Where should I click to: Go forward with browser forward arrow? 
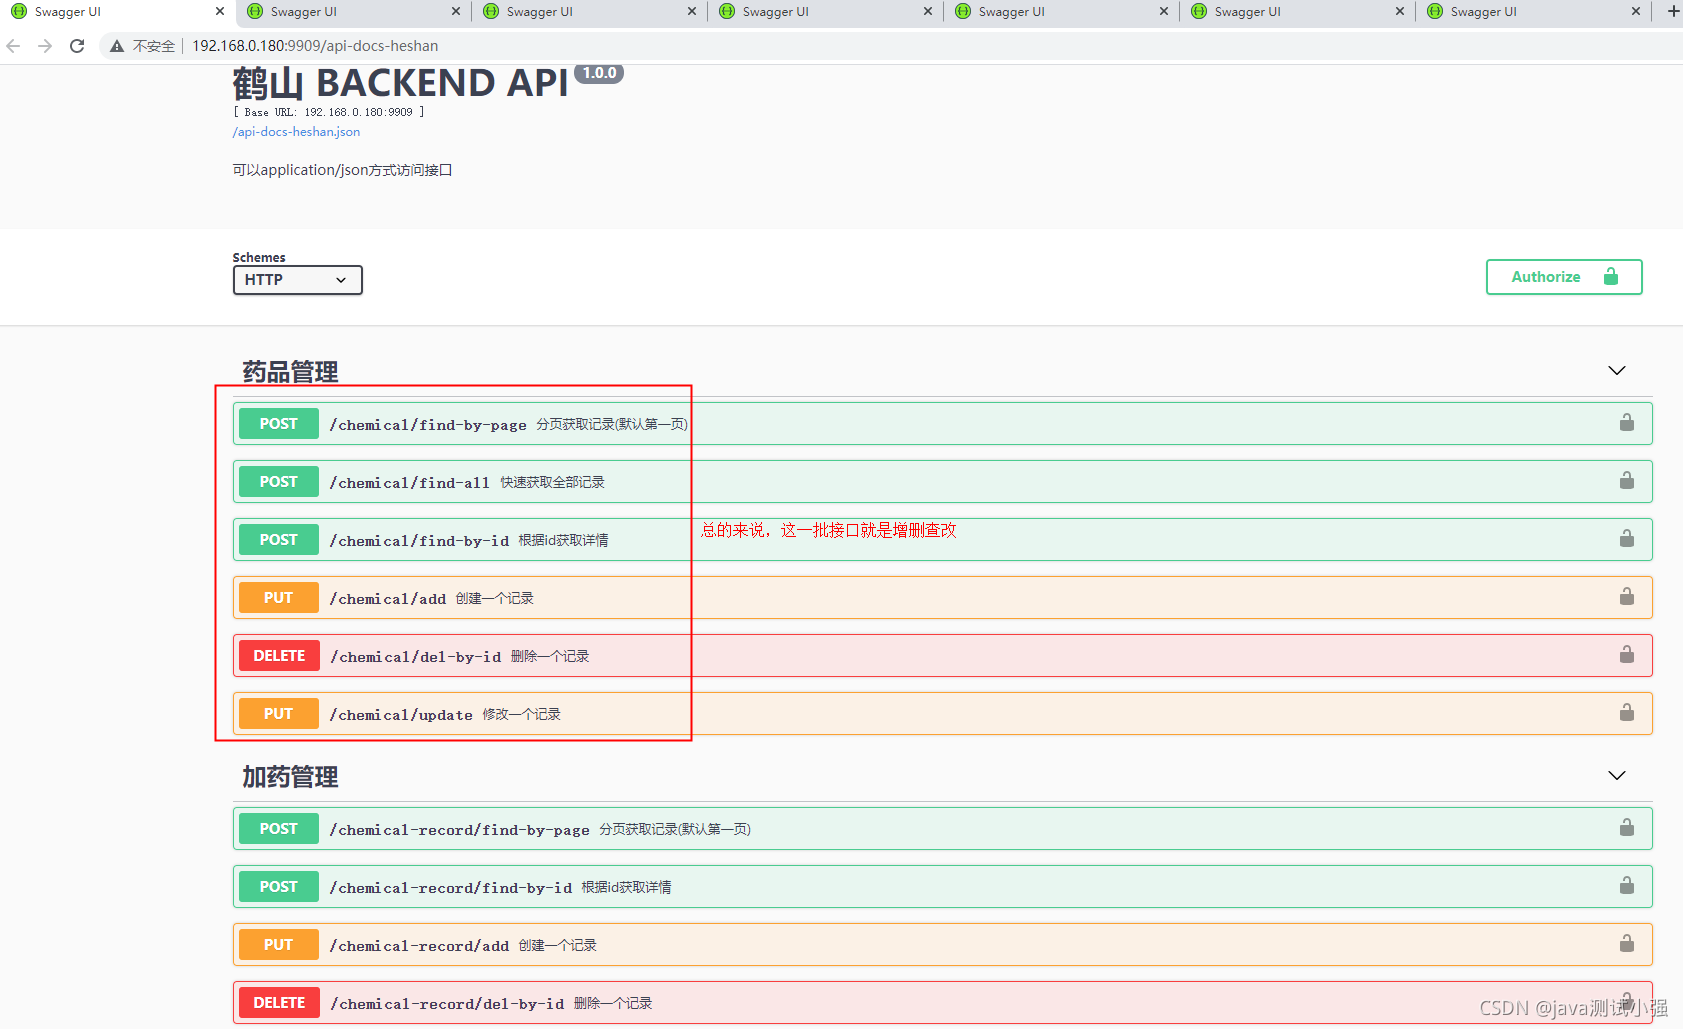pyautogui.click(x=45, y=46)
